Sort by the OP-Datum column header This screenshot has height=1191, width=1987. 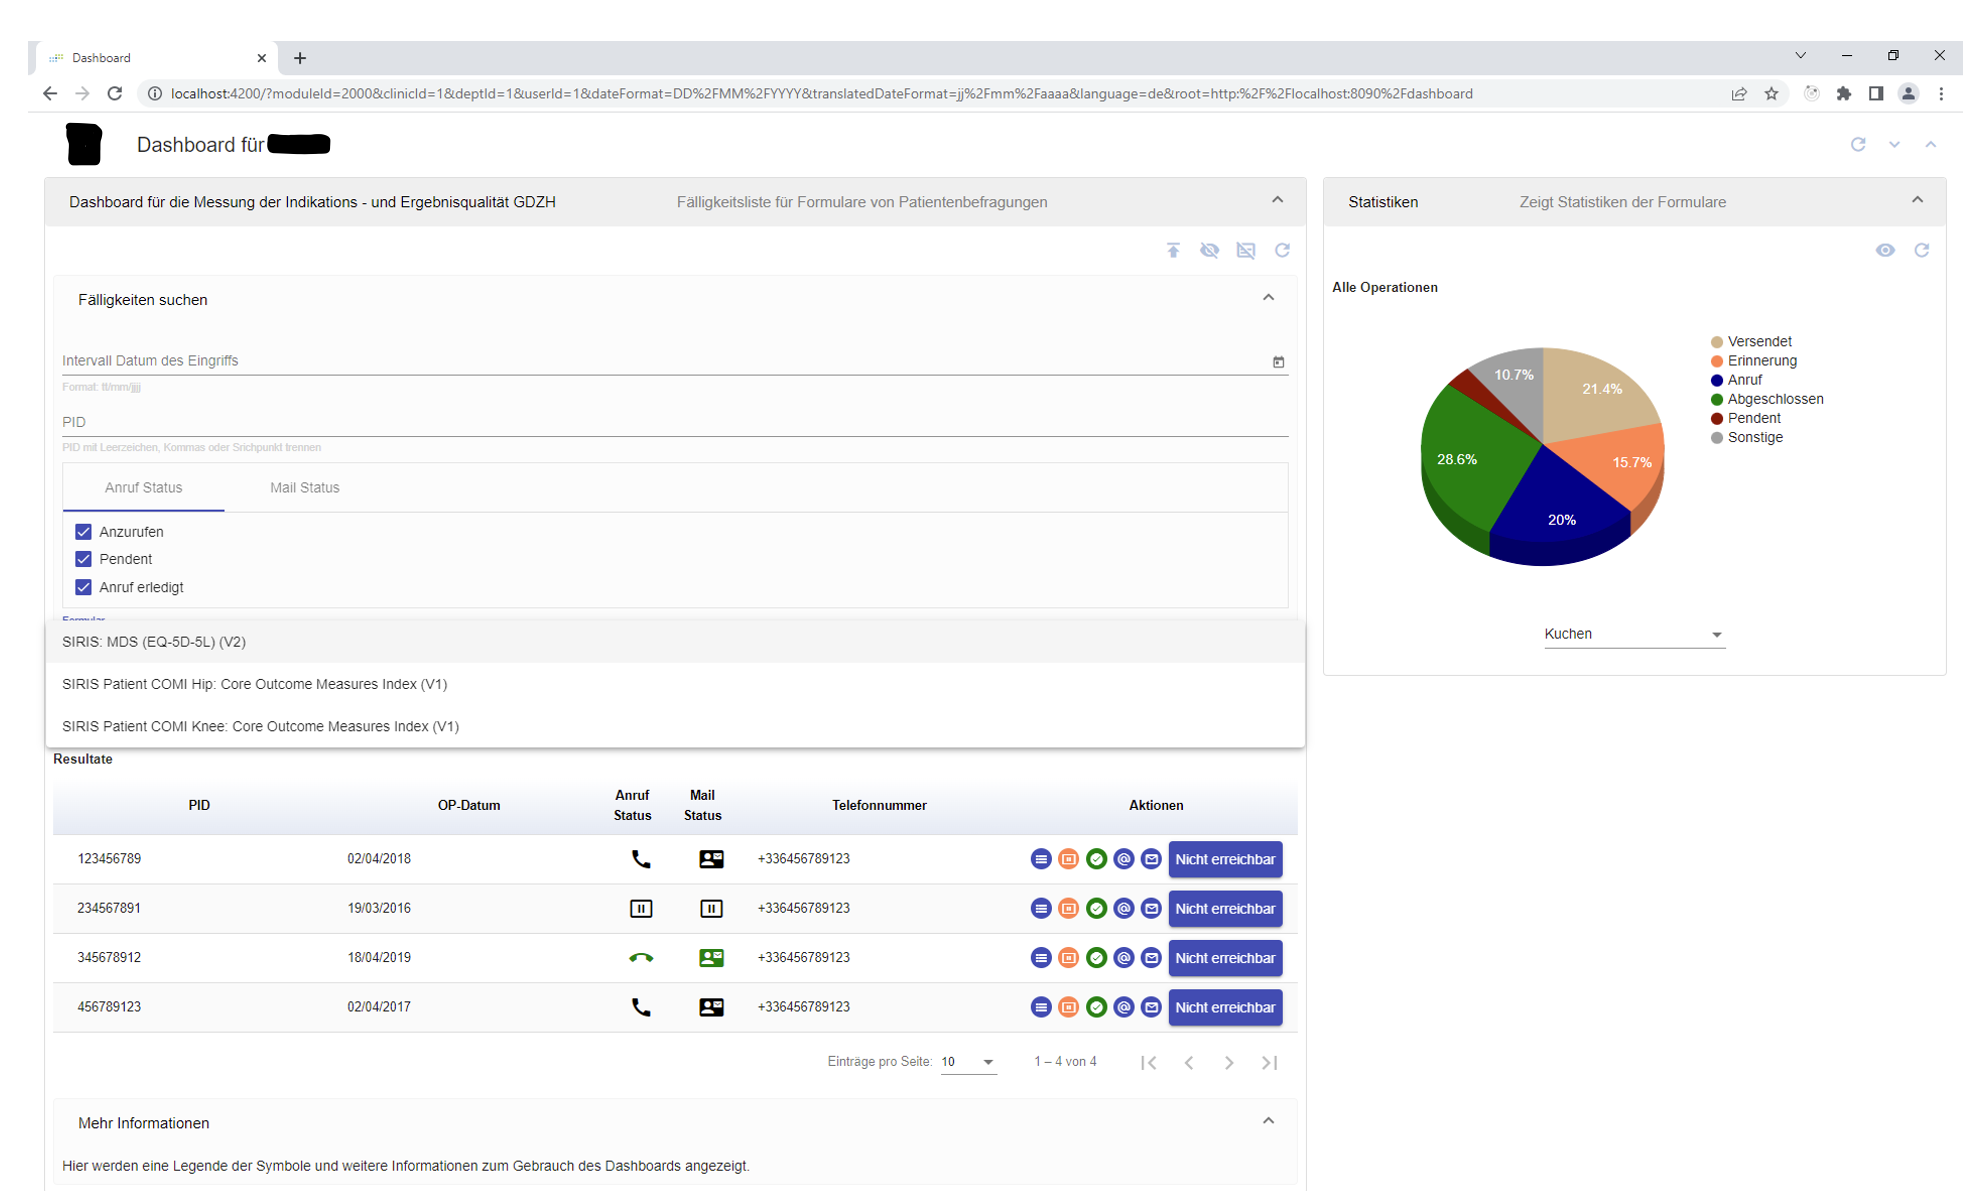click(469, 805)
